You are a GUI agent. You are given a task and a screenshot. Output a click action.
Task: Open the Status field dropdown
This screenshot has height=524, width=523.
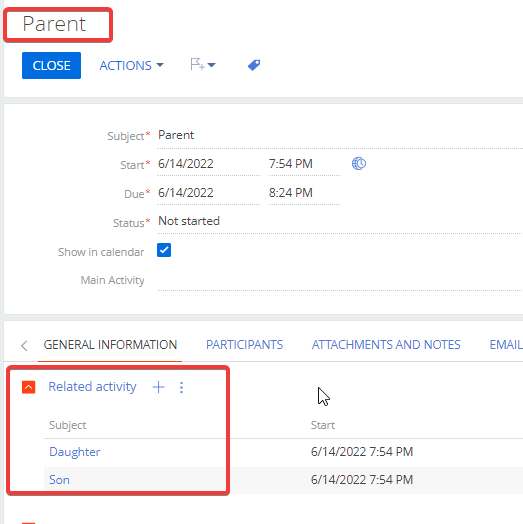[x=340, y=221]
